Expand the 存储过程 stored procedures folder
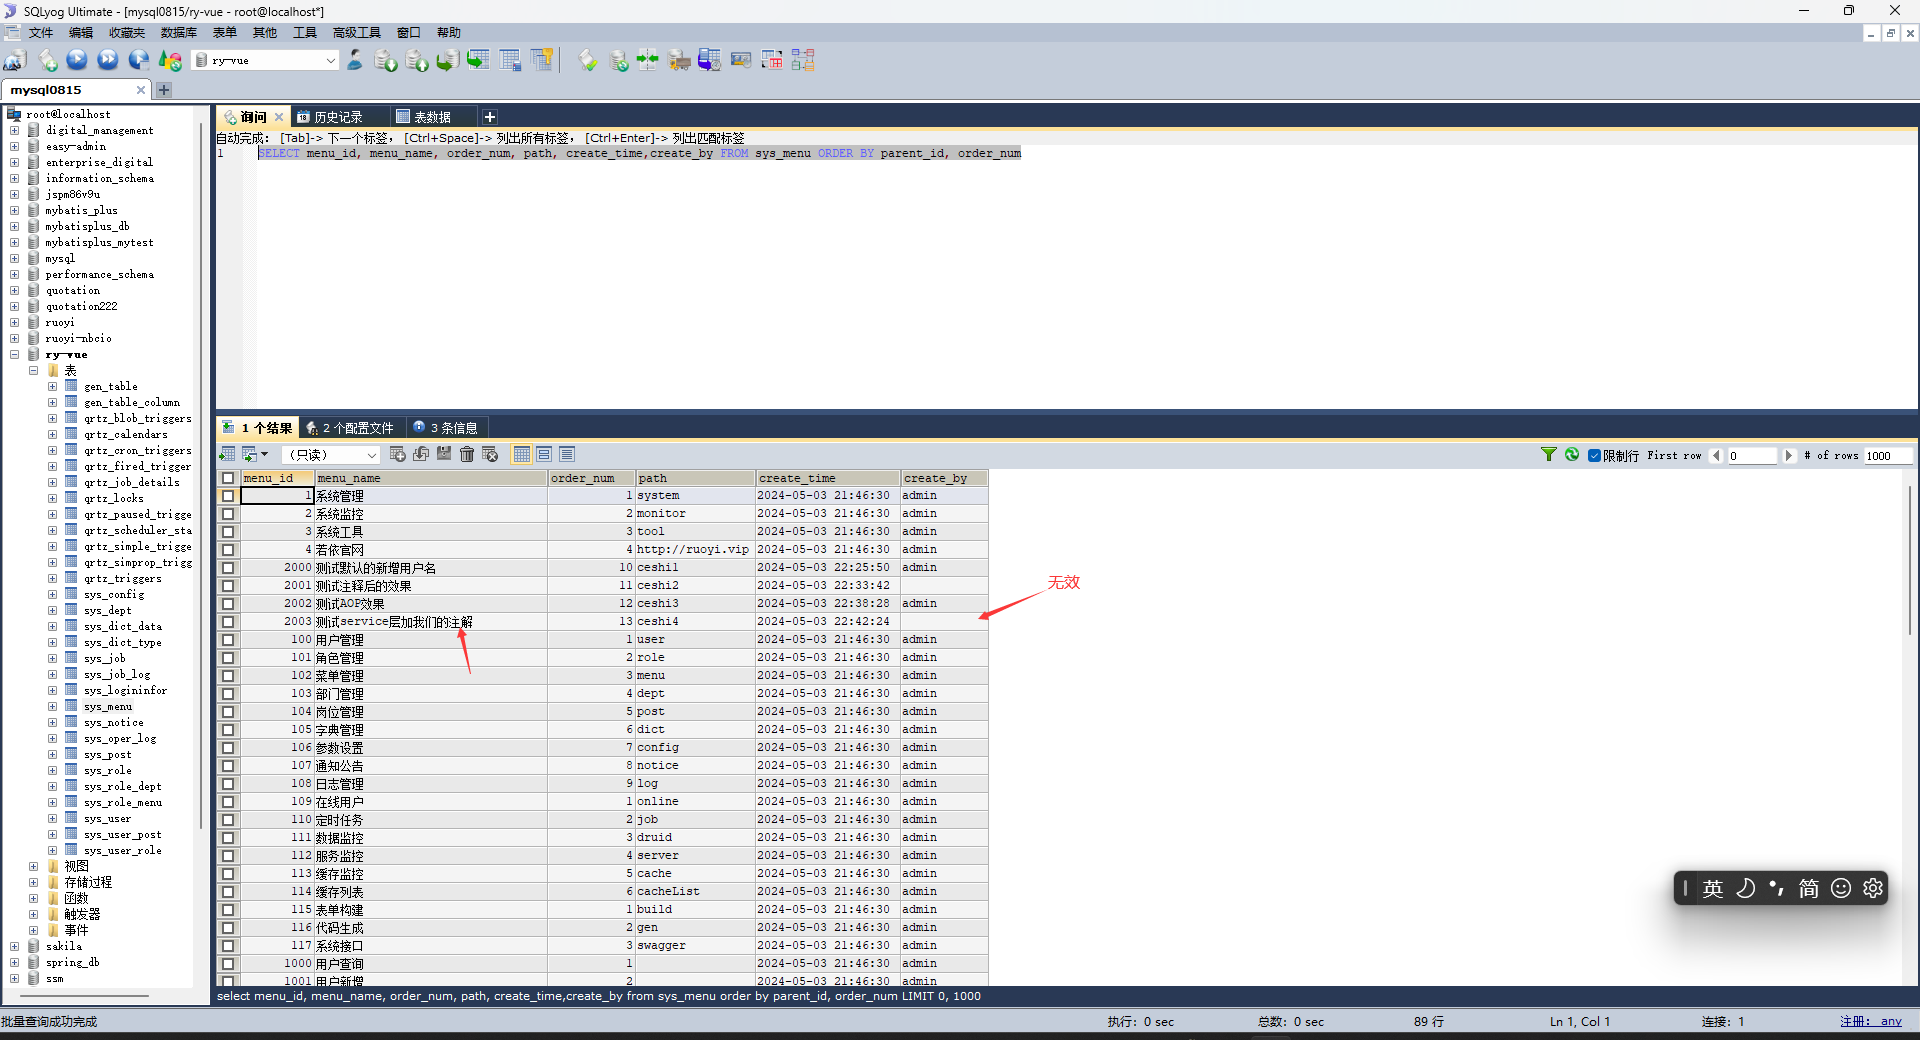This screenshot has width=1920, height=1040. 33,883
